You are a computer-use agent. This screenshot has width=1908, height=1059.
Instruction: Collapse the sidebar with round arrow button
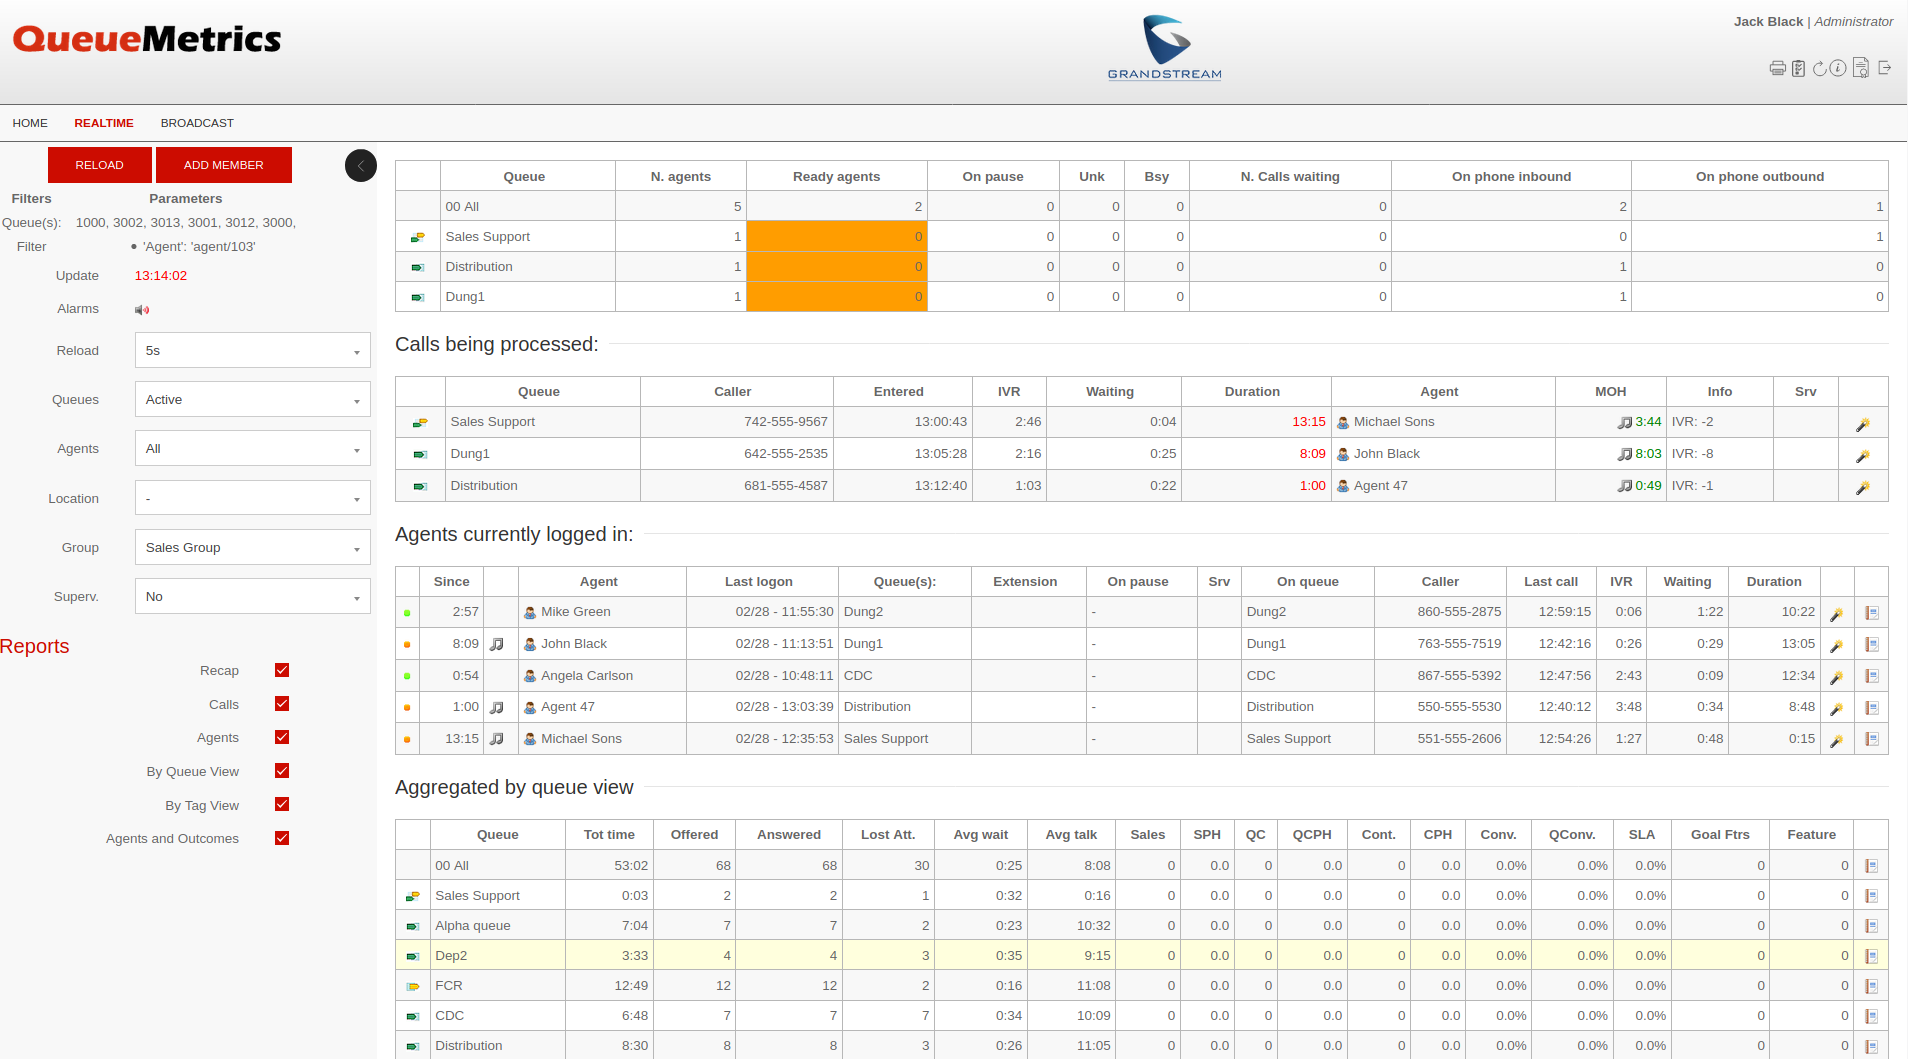pyautogui.click(x=361, y=165)
